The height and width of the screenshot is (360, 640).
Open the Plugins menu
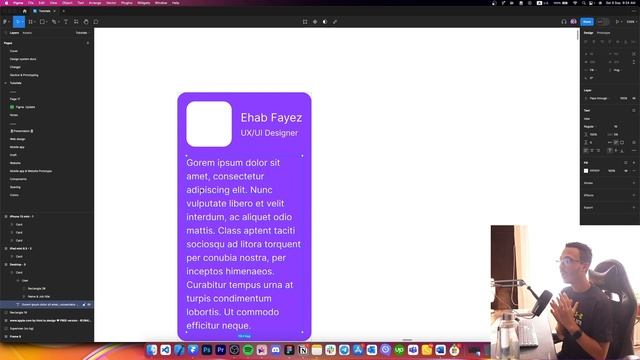click(x=127, y=3)
